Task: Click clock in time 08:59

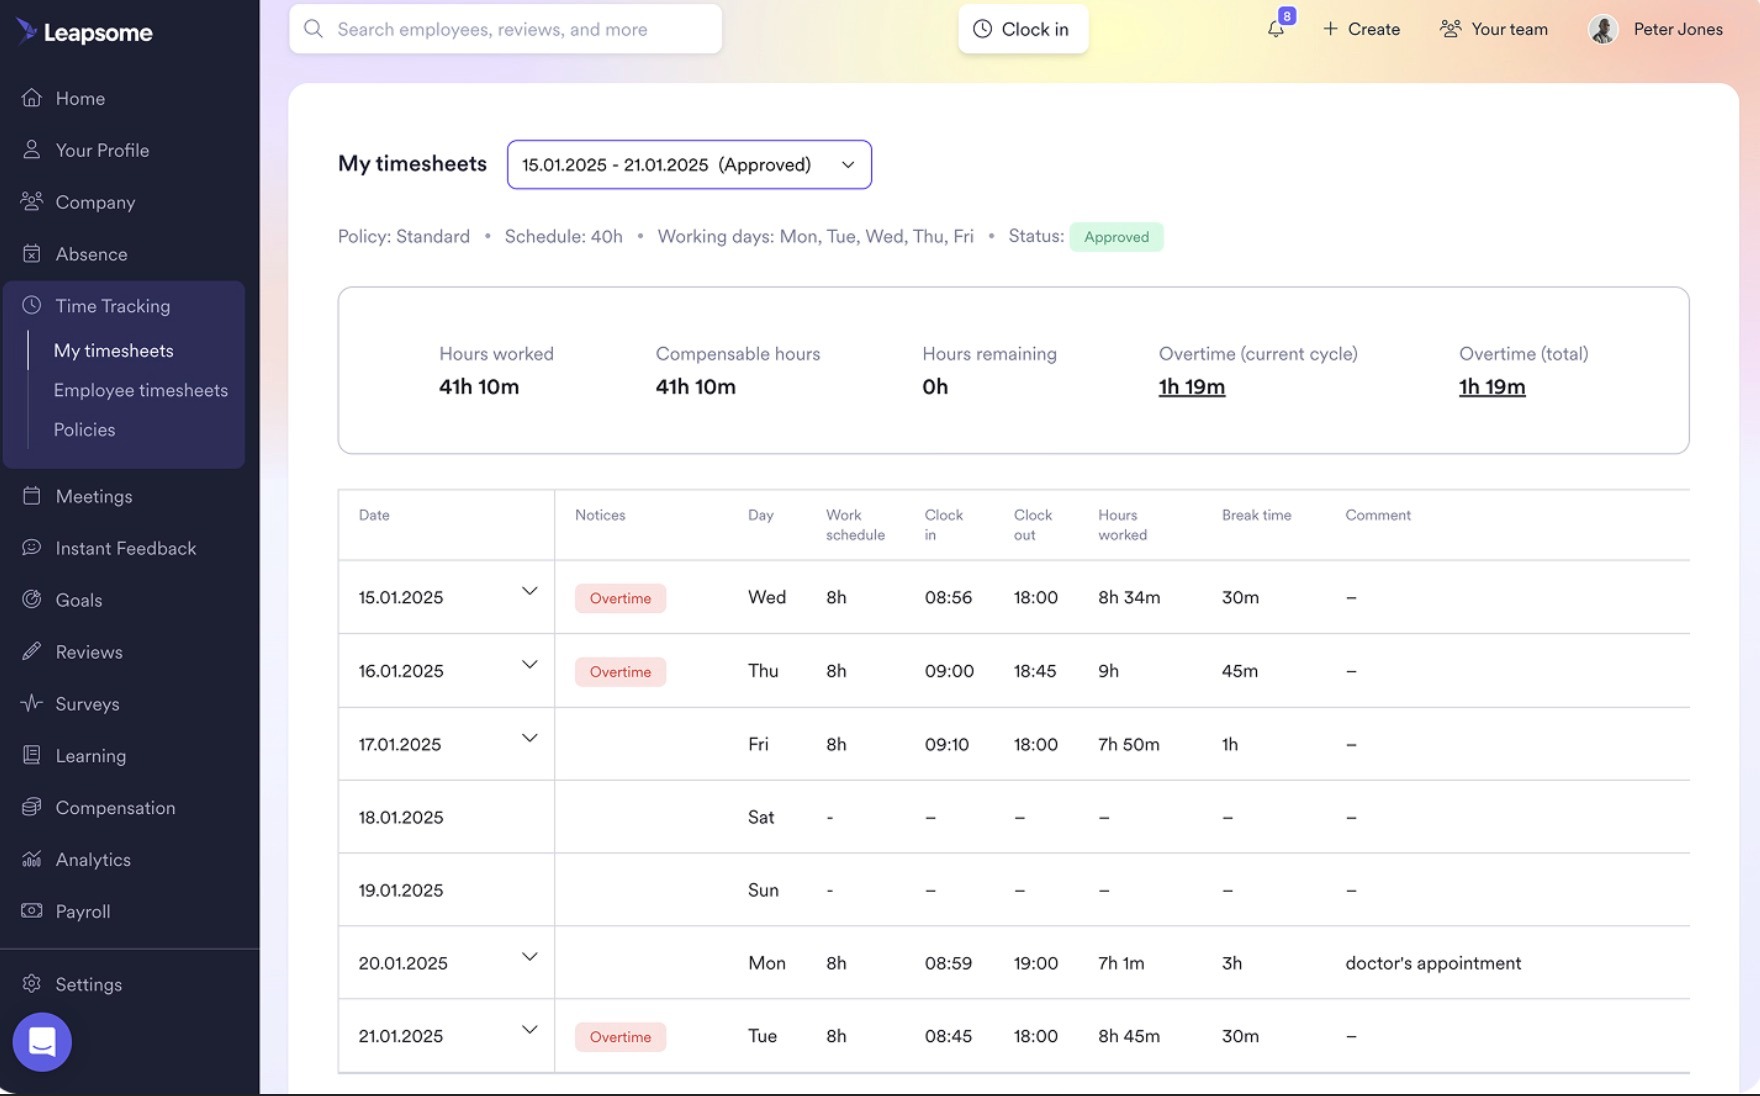Action: click(948, 963)
